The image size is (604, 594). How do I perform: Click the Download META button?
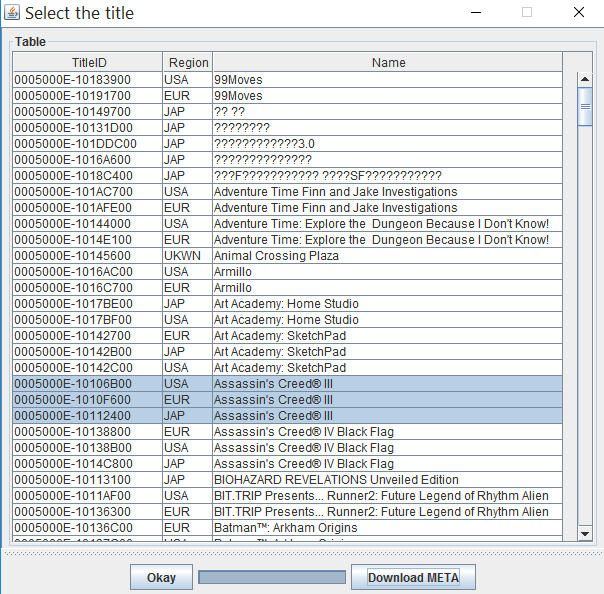(x=413, y=577)
